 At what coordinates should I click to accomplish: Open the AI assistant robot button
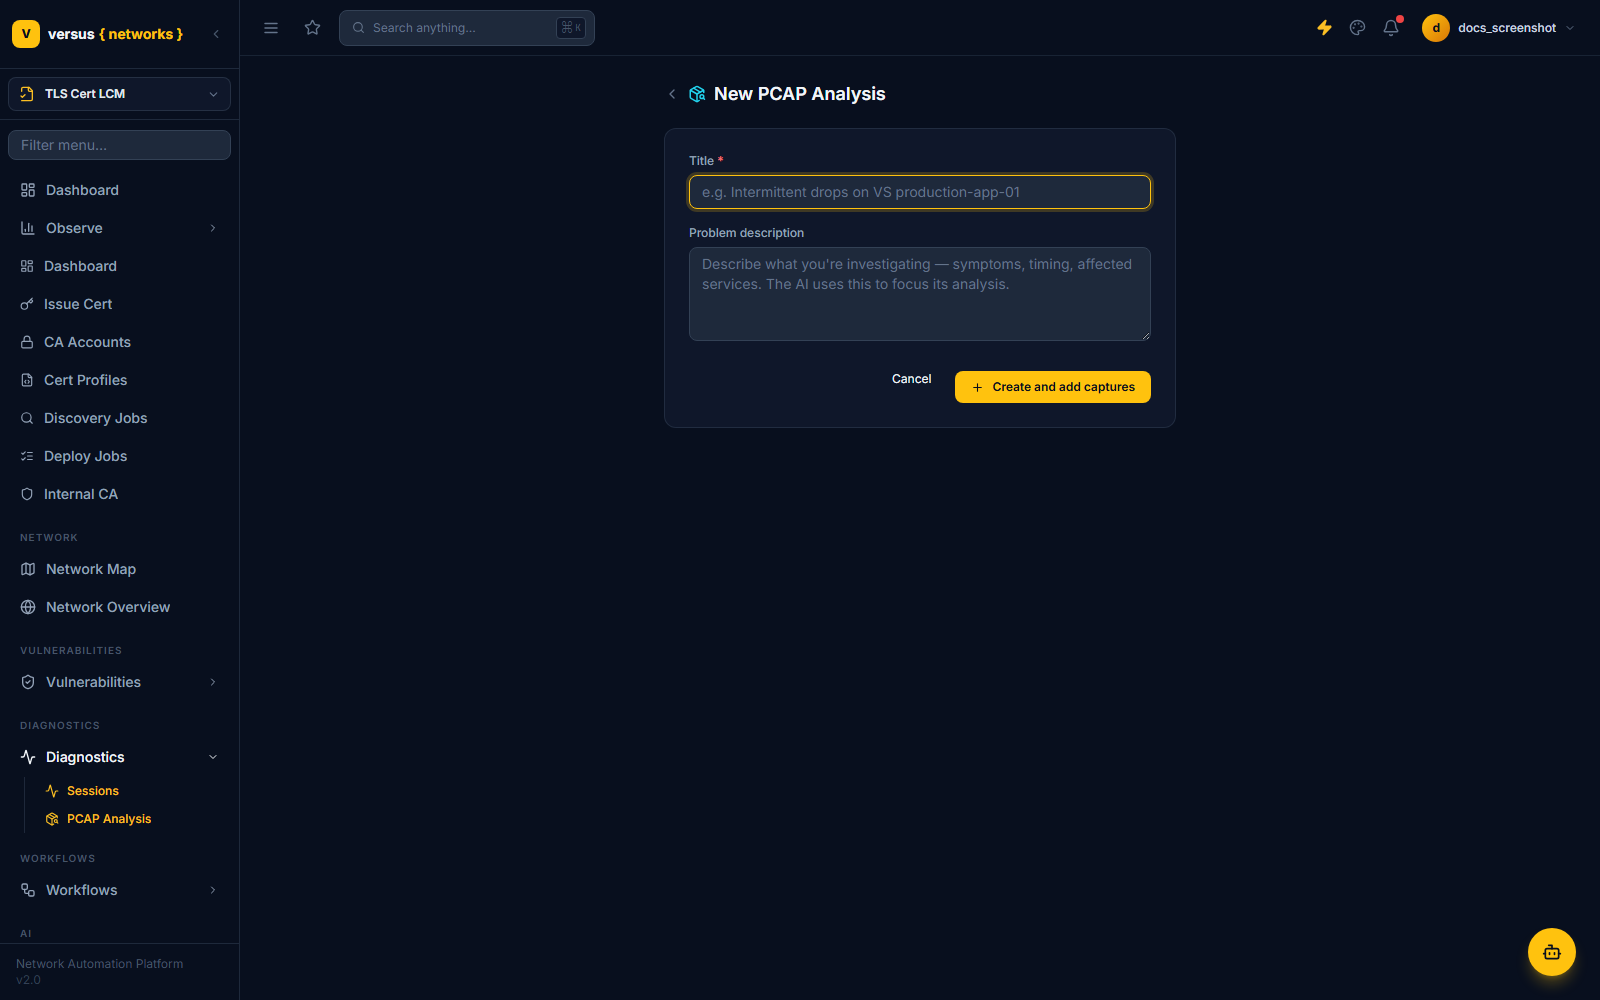coord(1552,952)
